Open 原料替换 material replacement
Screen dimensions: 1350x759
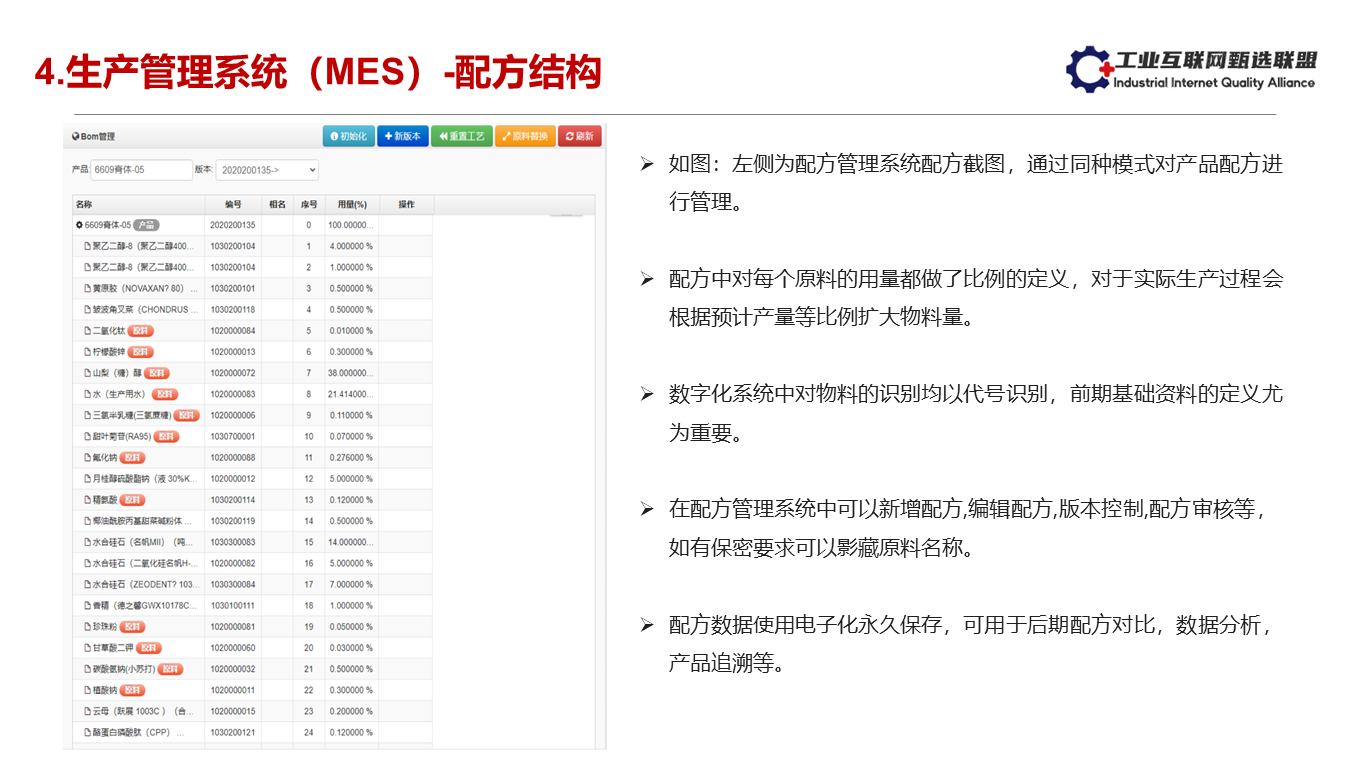pyautogui.click(x=525, y=136)
